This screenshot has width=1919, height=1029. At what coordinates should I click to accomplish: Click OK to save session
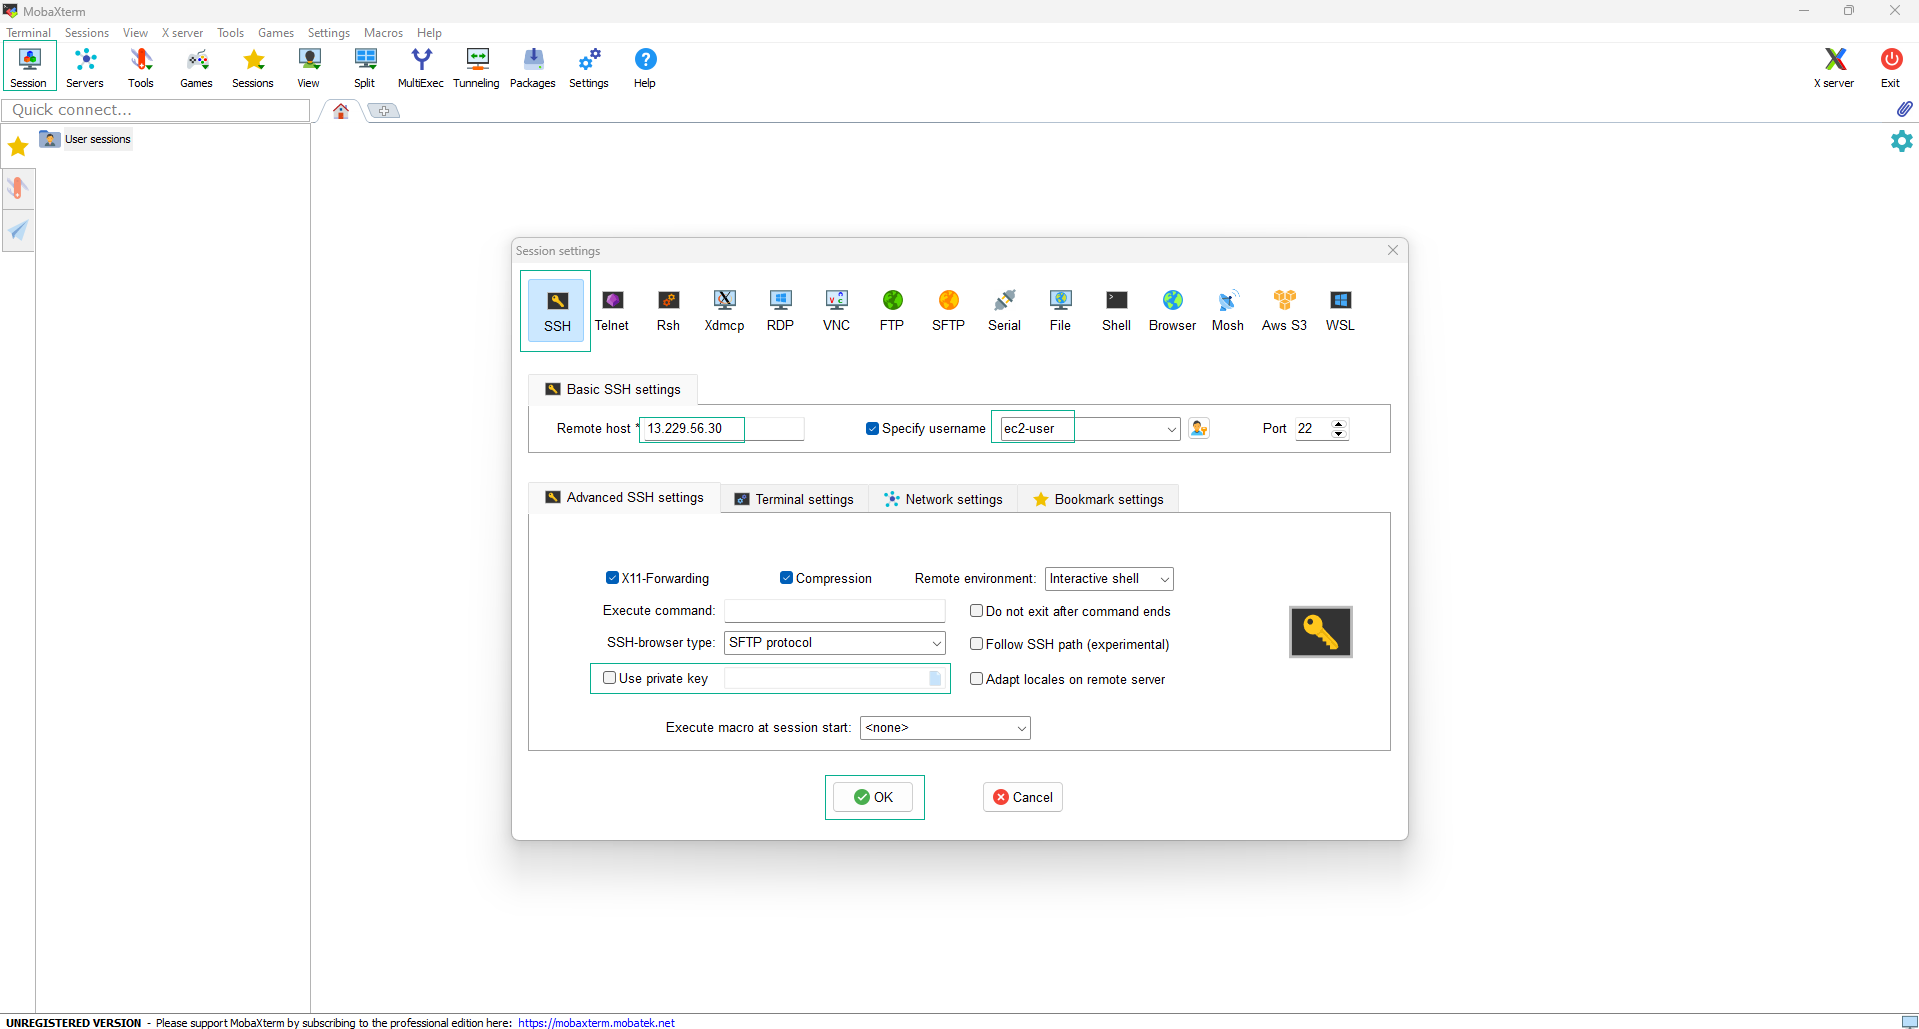click(x=874, y=797)
